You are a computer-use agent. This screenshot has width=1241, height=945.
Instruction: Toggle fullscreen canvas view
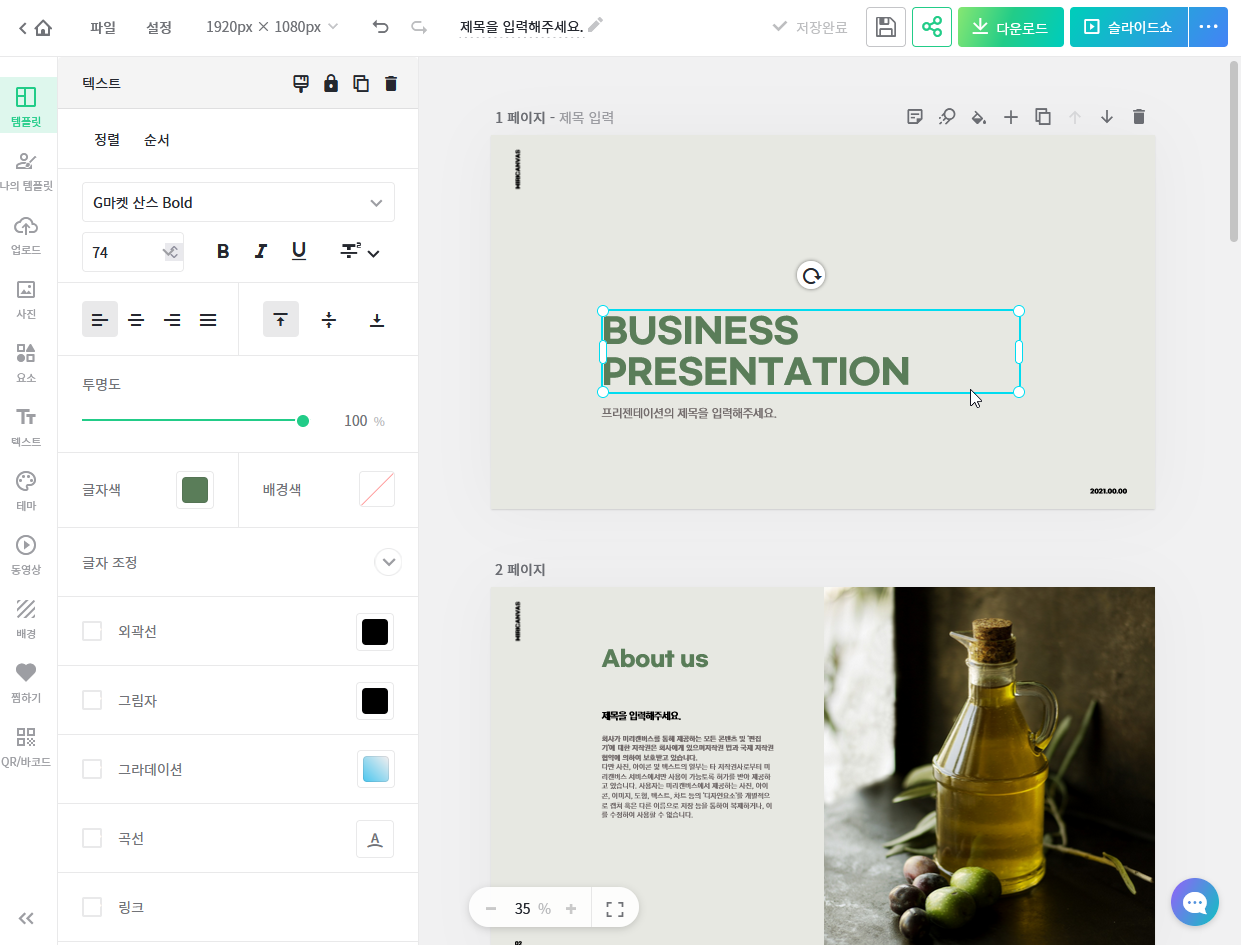click(615, 908)
